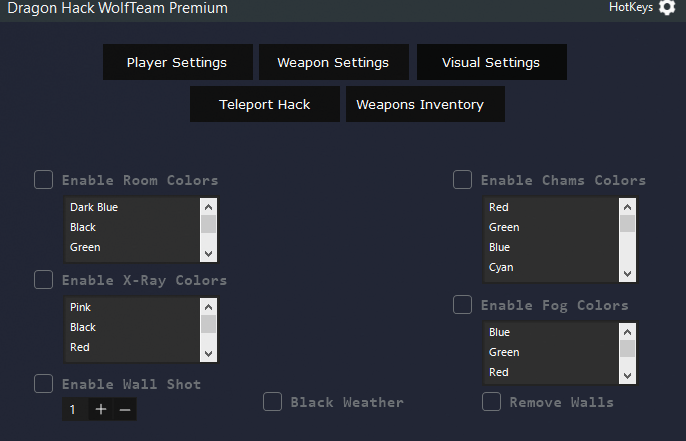Open Player Settings tab

178,62
